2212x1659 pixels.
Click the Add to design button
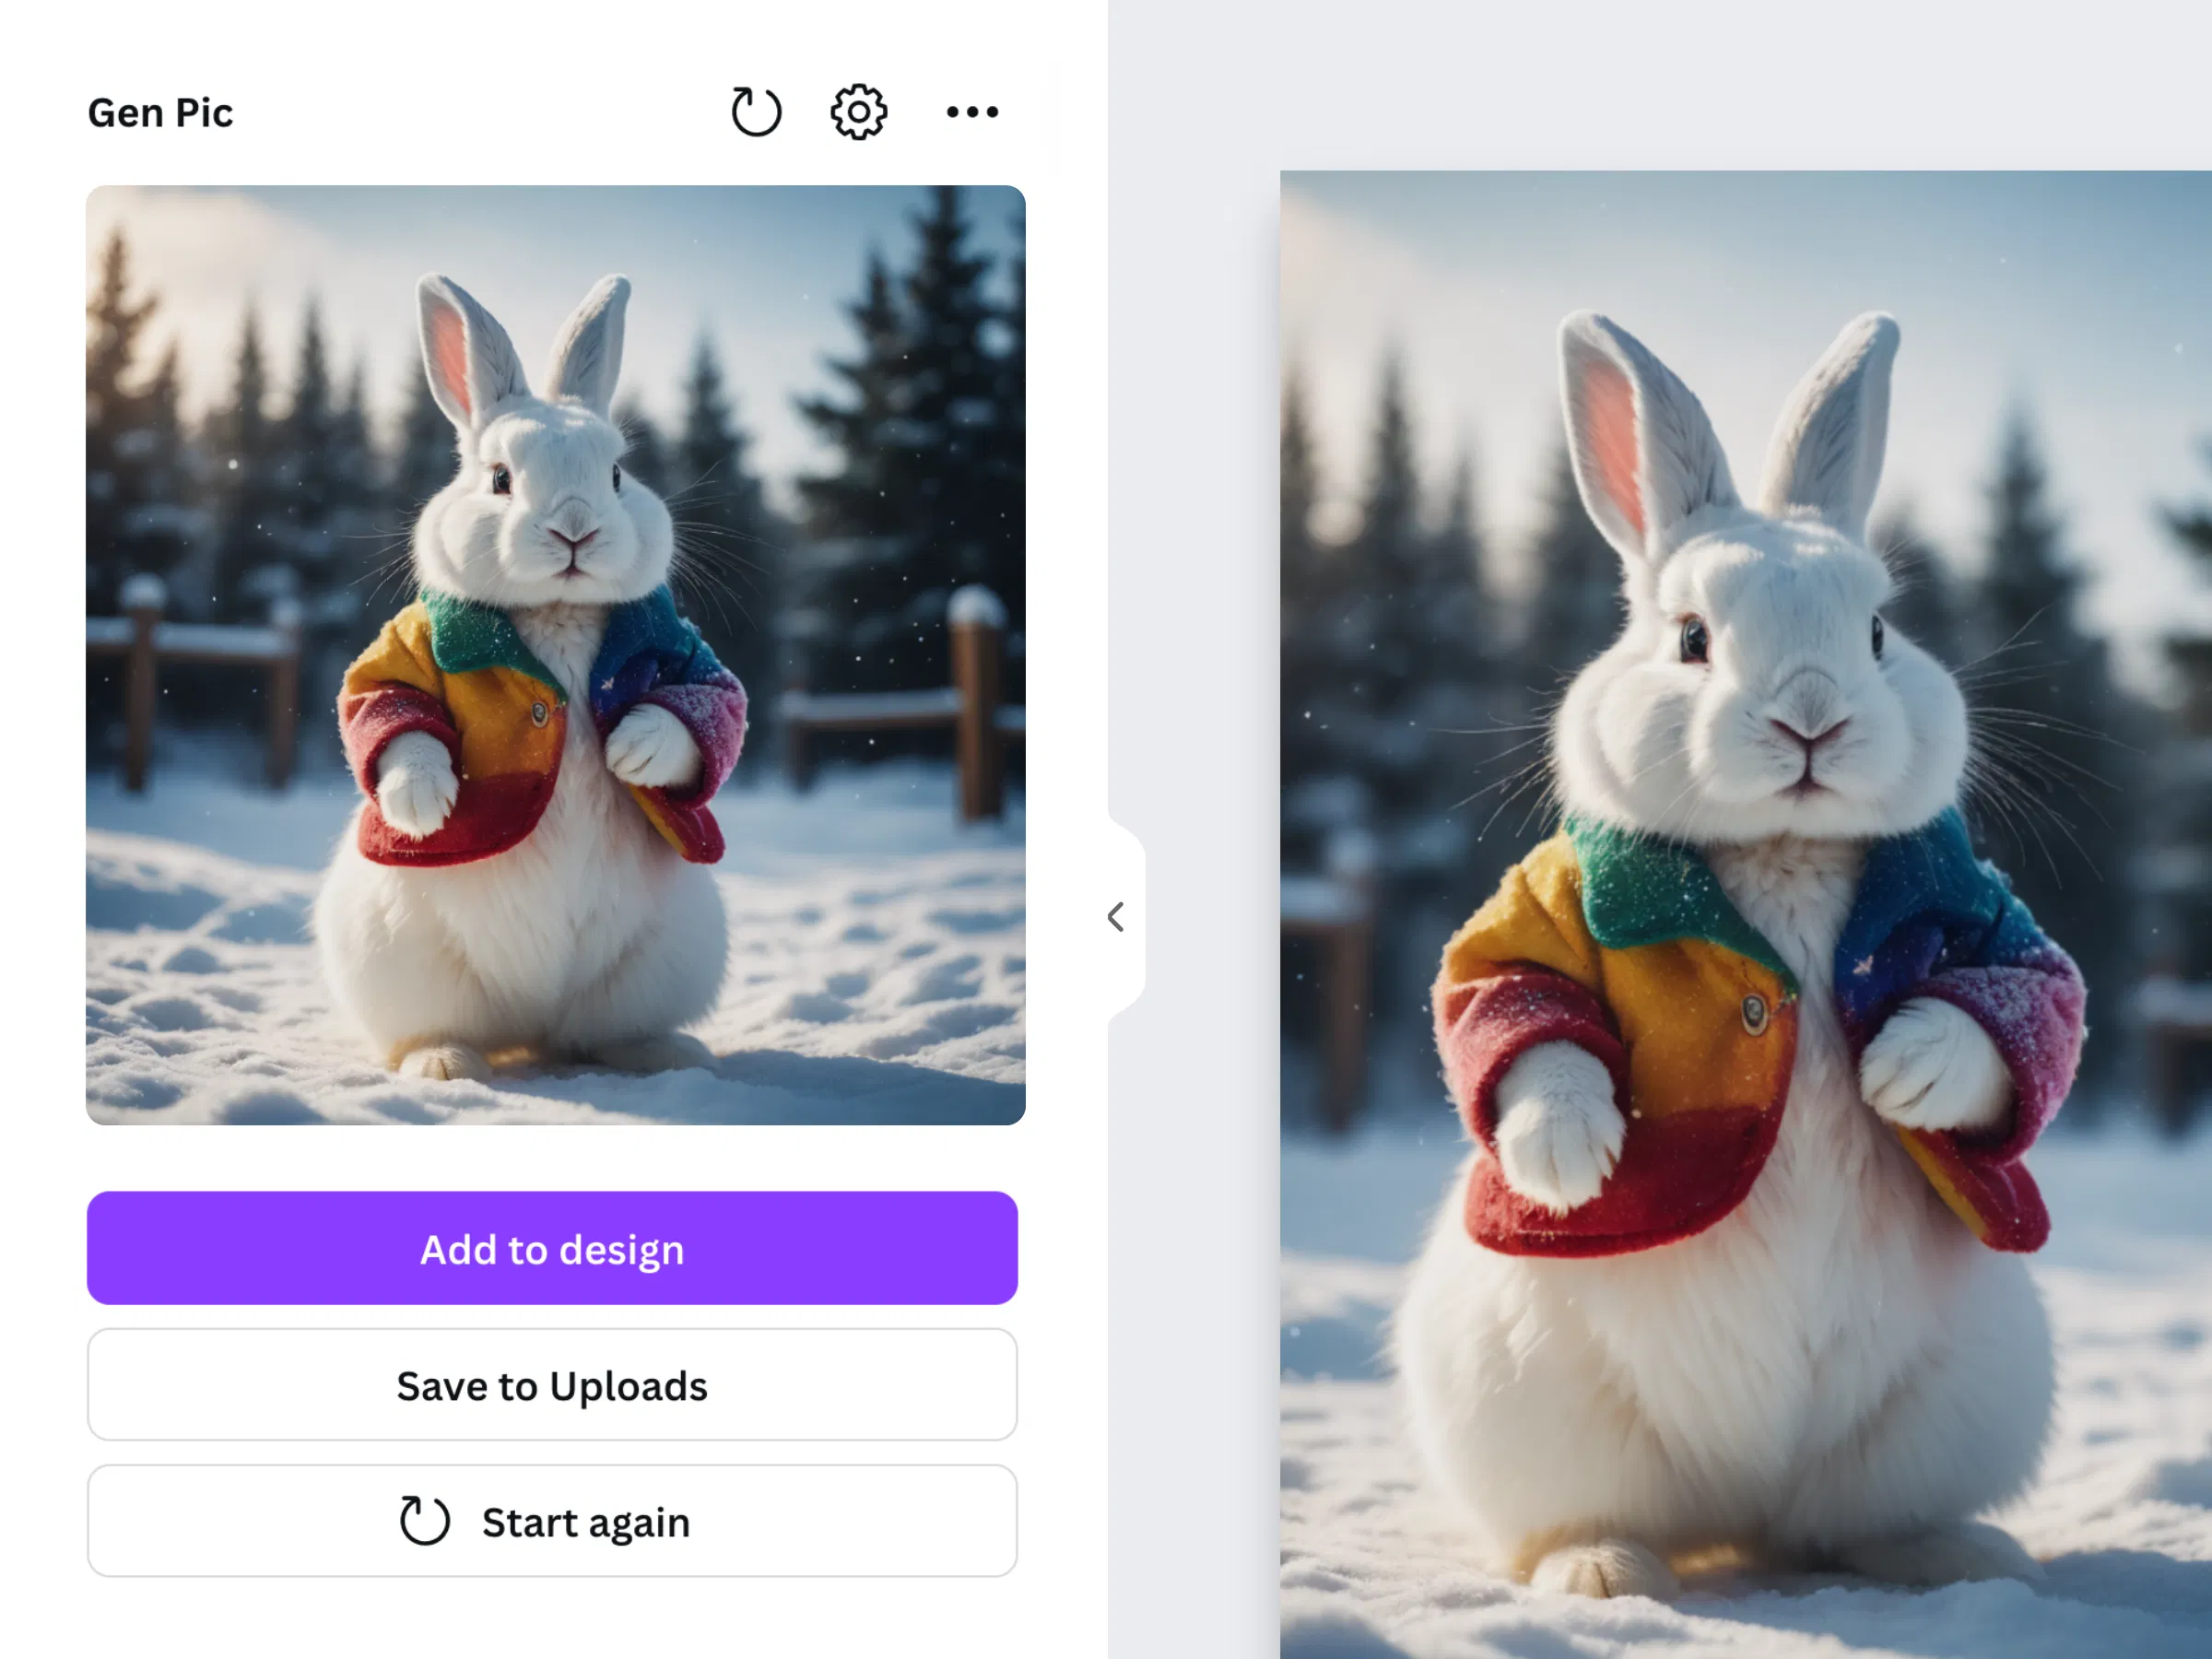tap(552, 1248)
